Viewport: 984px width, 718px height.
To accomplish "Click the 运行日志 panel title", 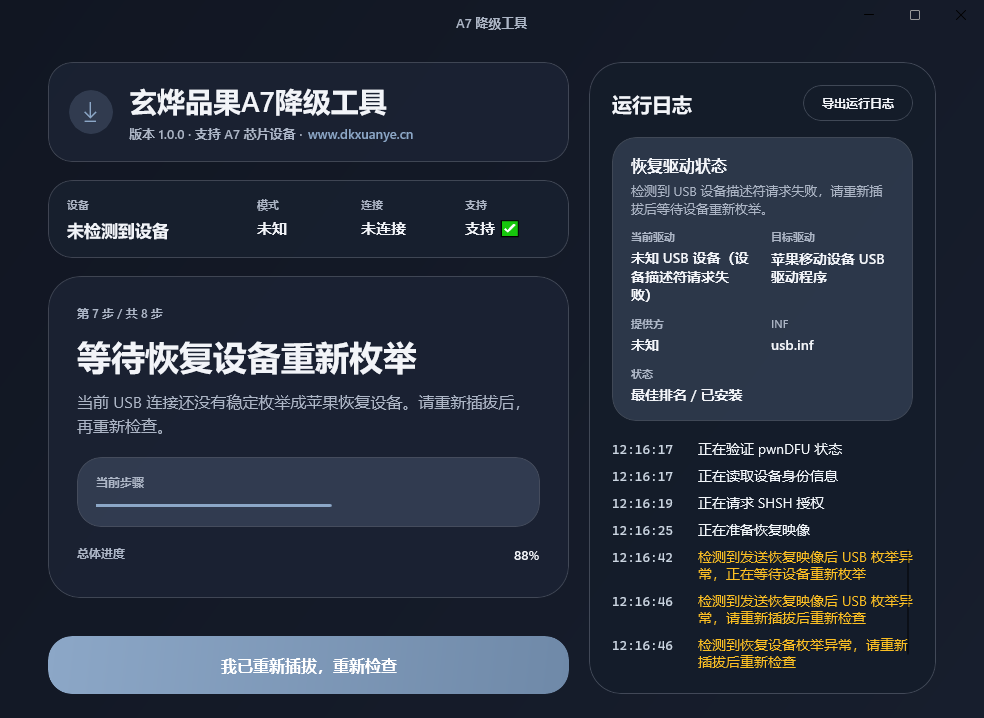I will coord(651,106).
